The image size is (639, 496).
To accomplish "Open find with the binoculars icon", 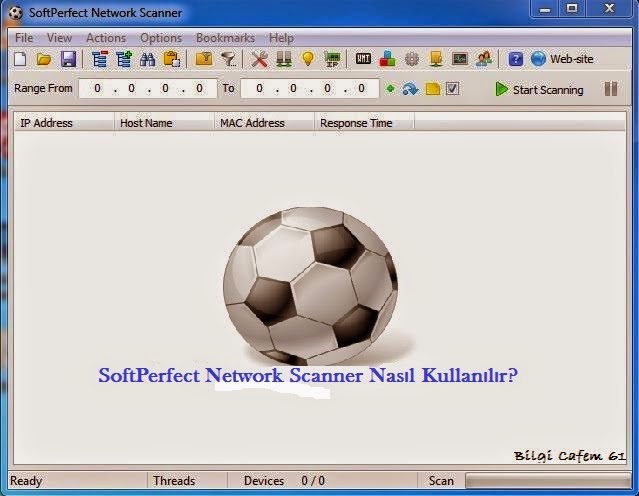I will pyautogui.click(x=148, y=60).
